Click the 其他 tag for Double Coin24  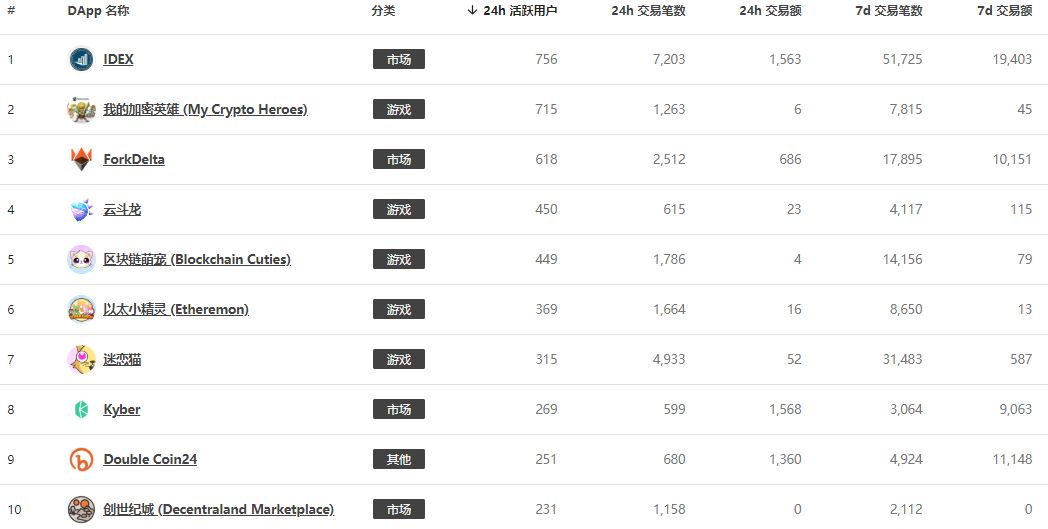[399, 459]
